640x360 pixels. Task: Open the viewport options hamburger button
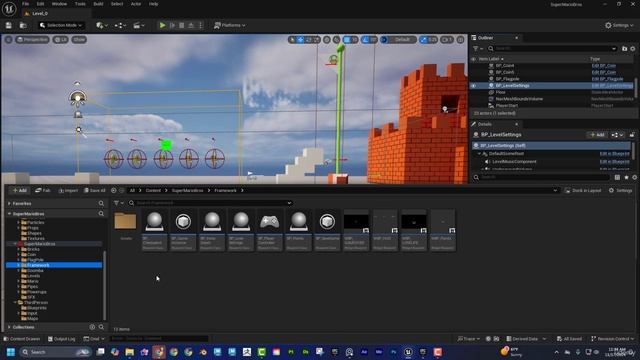(9, 40)
